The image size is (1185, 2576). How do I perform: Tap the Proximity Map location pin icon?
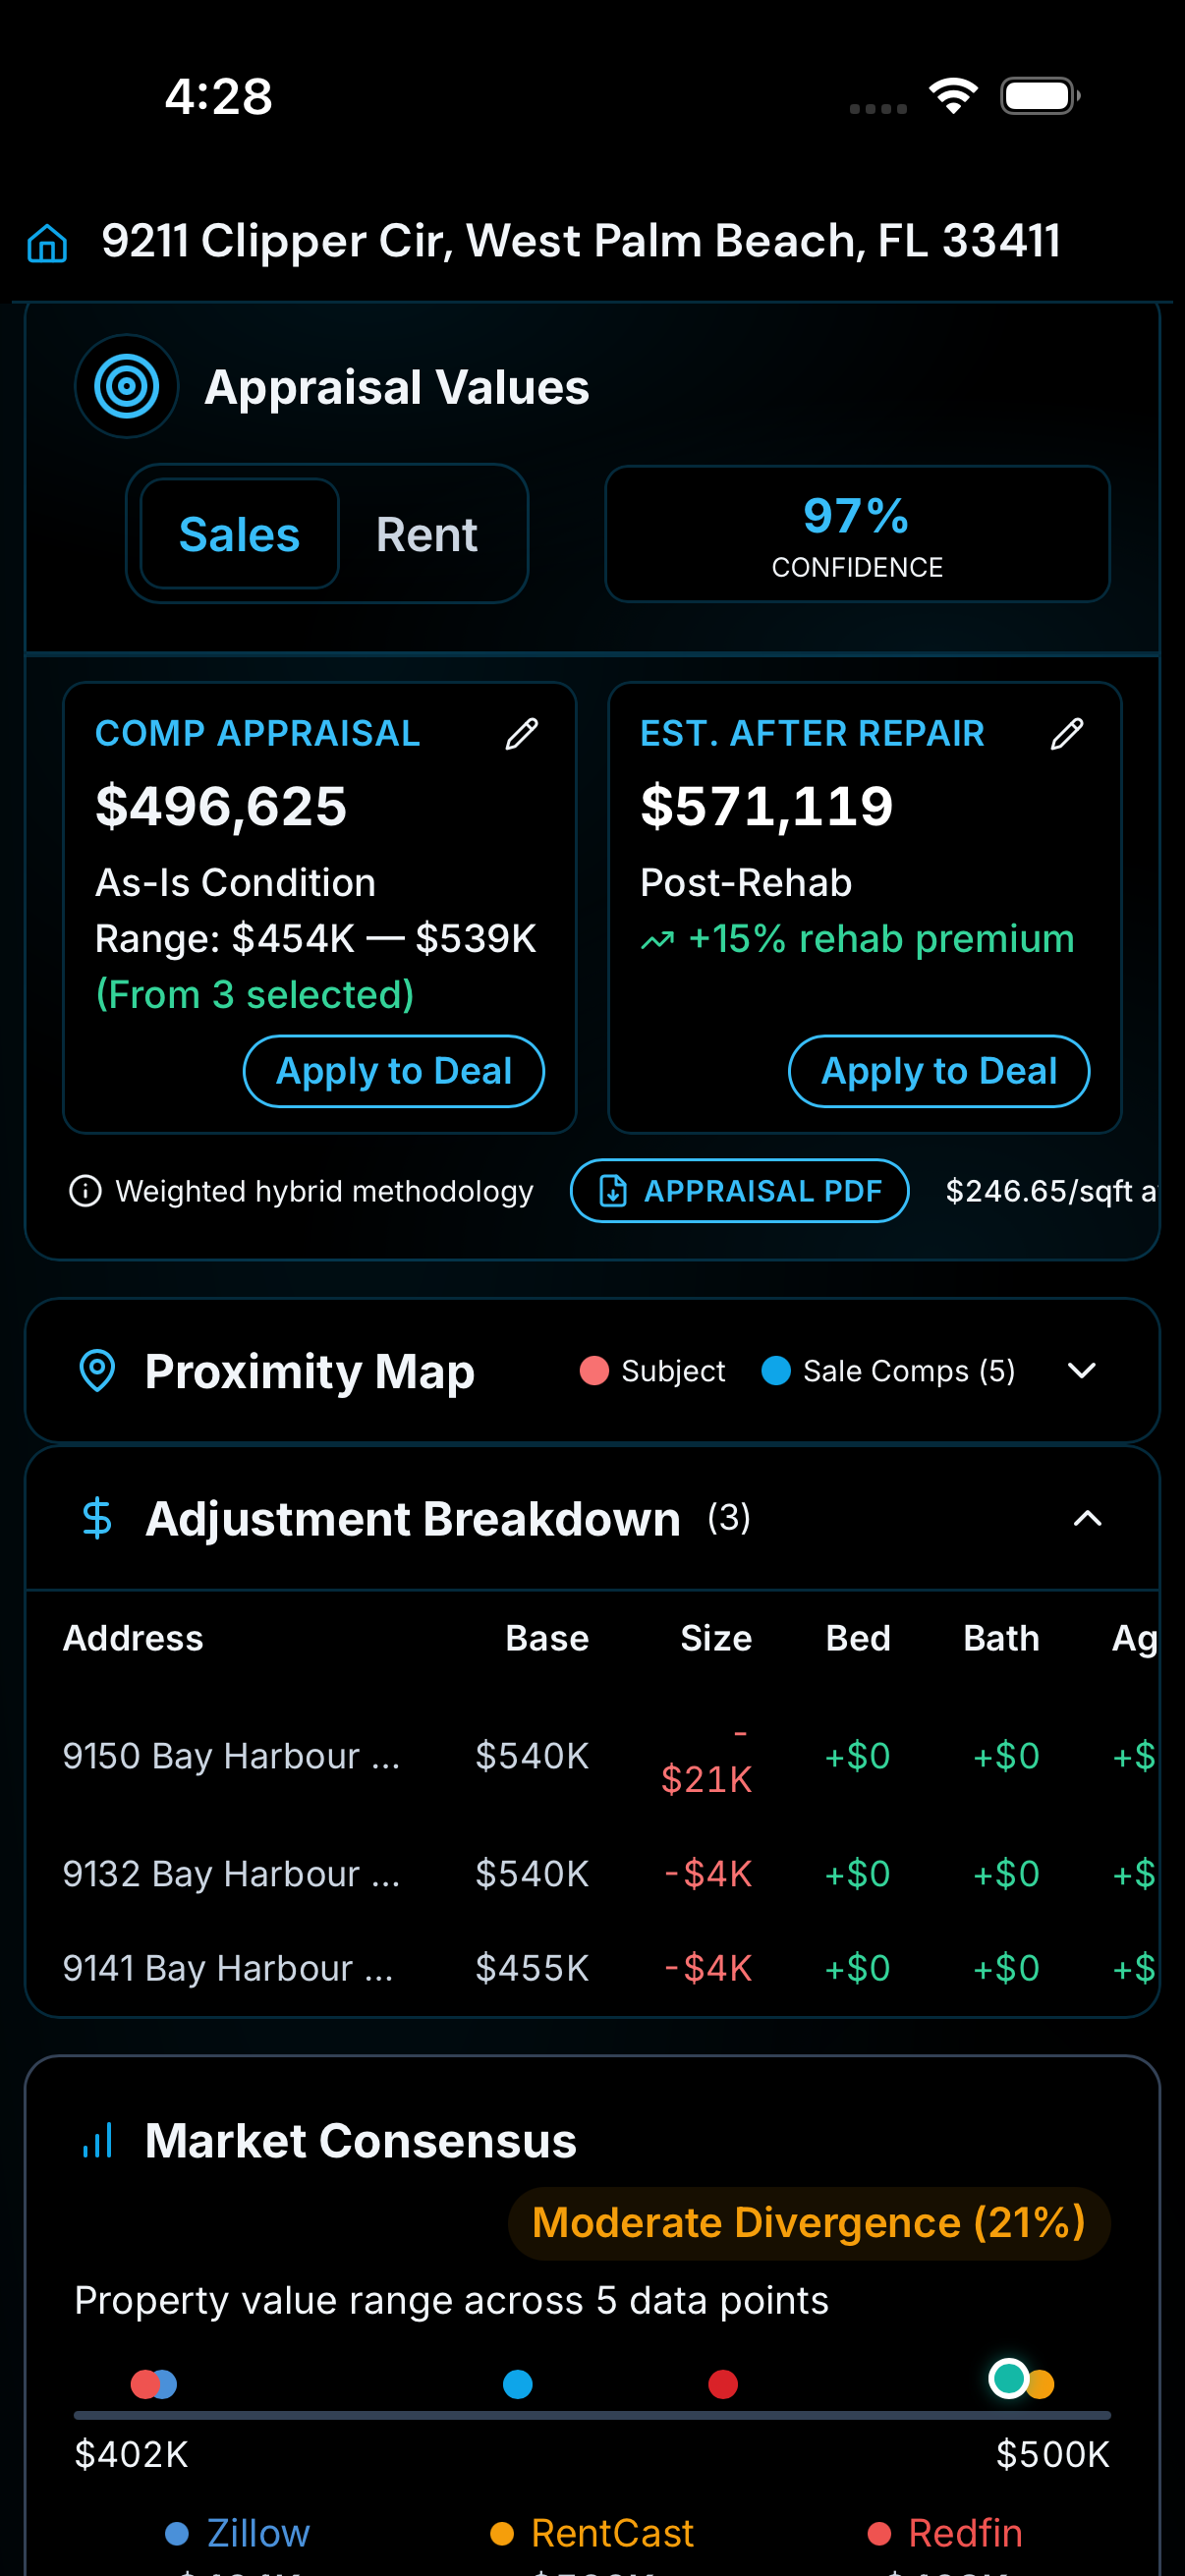pyautogui.click(x=97, y=1370)
